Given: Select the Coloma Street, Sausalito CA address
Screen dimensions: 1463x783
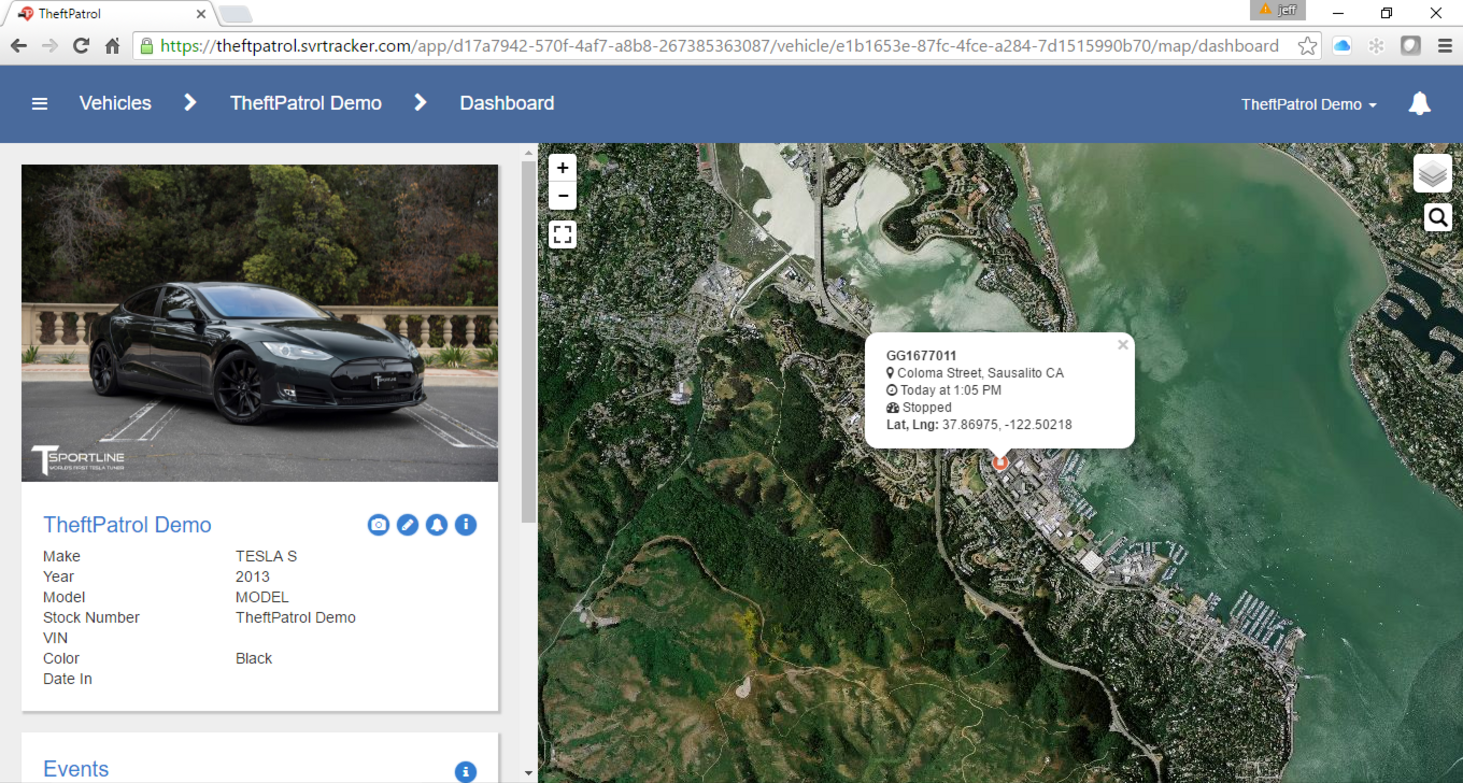Looking at the screenshot, I should click(980, 373).
